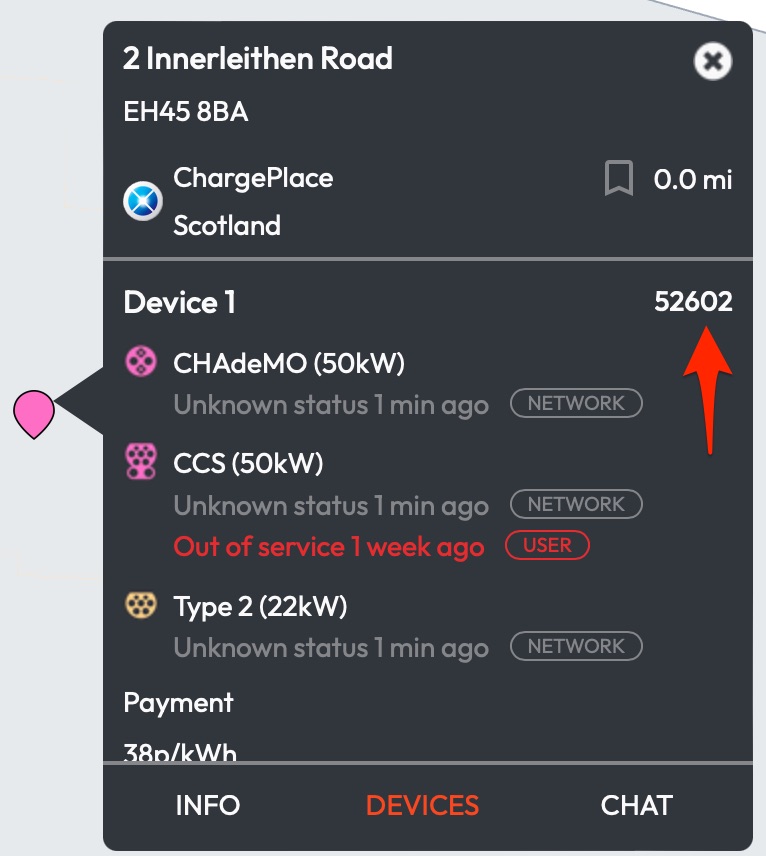Close the charger details popup
This screenshot has width=766, height=856.
click(x=712, y=62)
